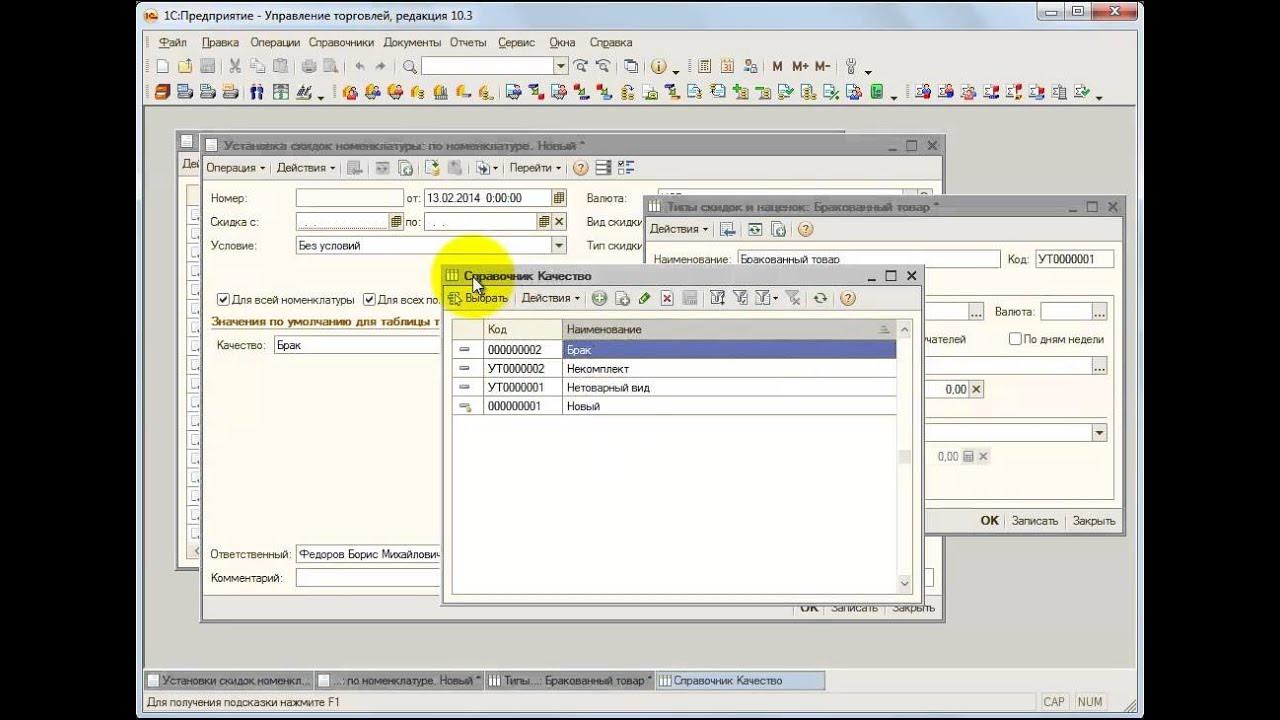Clear the Скидка по date with X button

click(559, 221)
